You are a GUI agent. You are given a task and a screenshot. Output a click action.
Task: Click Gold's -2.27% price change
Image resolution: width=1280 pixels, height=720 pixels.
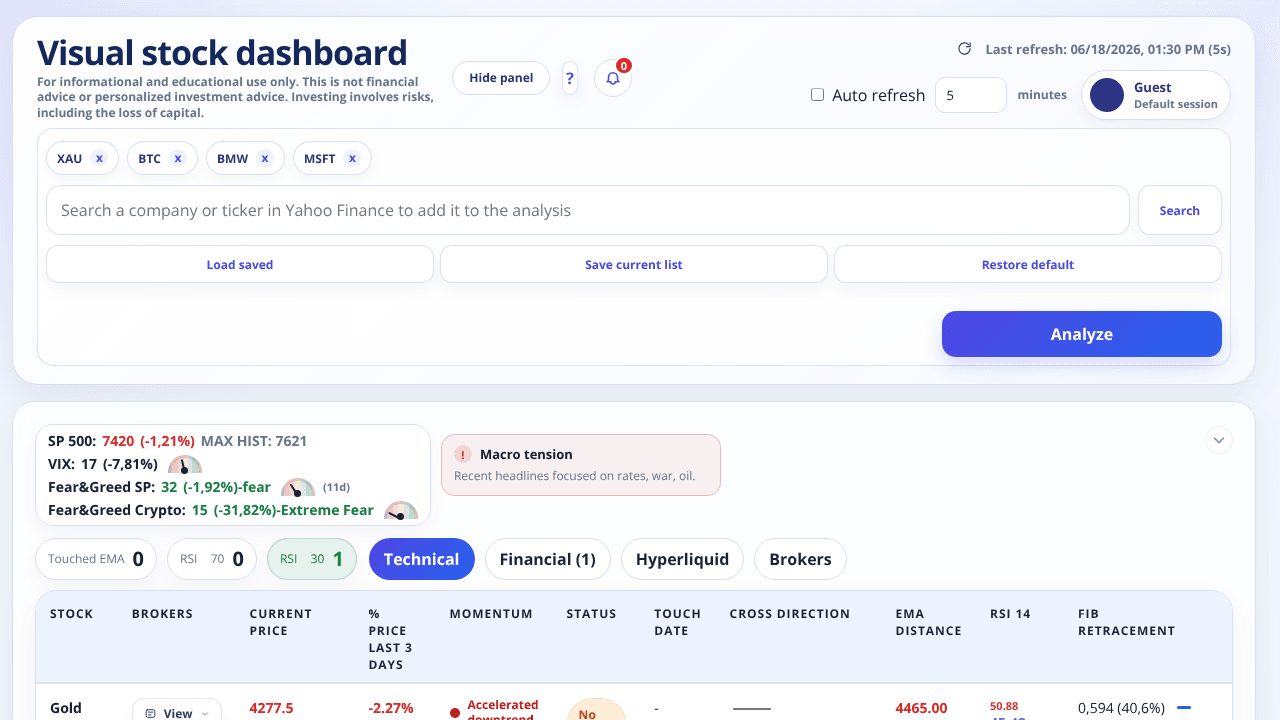click(391, 708)
